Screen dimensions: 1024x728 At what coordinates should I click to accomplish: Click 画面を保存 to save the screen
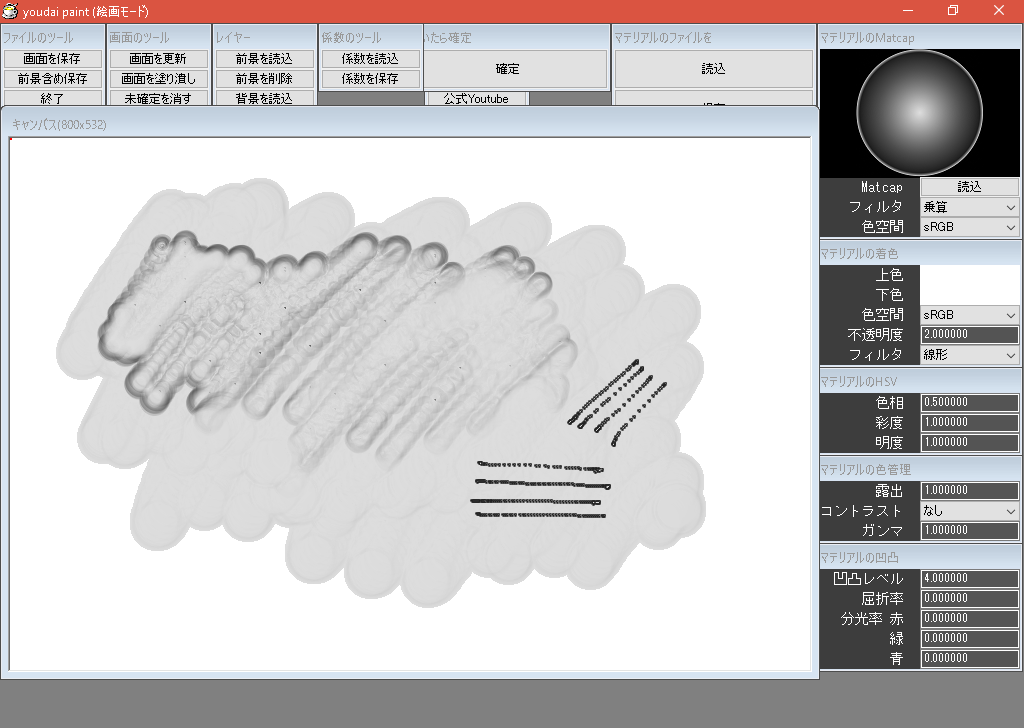coord(55,58)
